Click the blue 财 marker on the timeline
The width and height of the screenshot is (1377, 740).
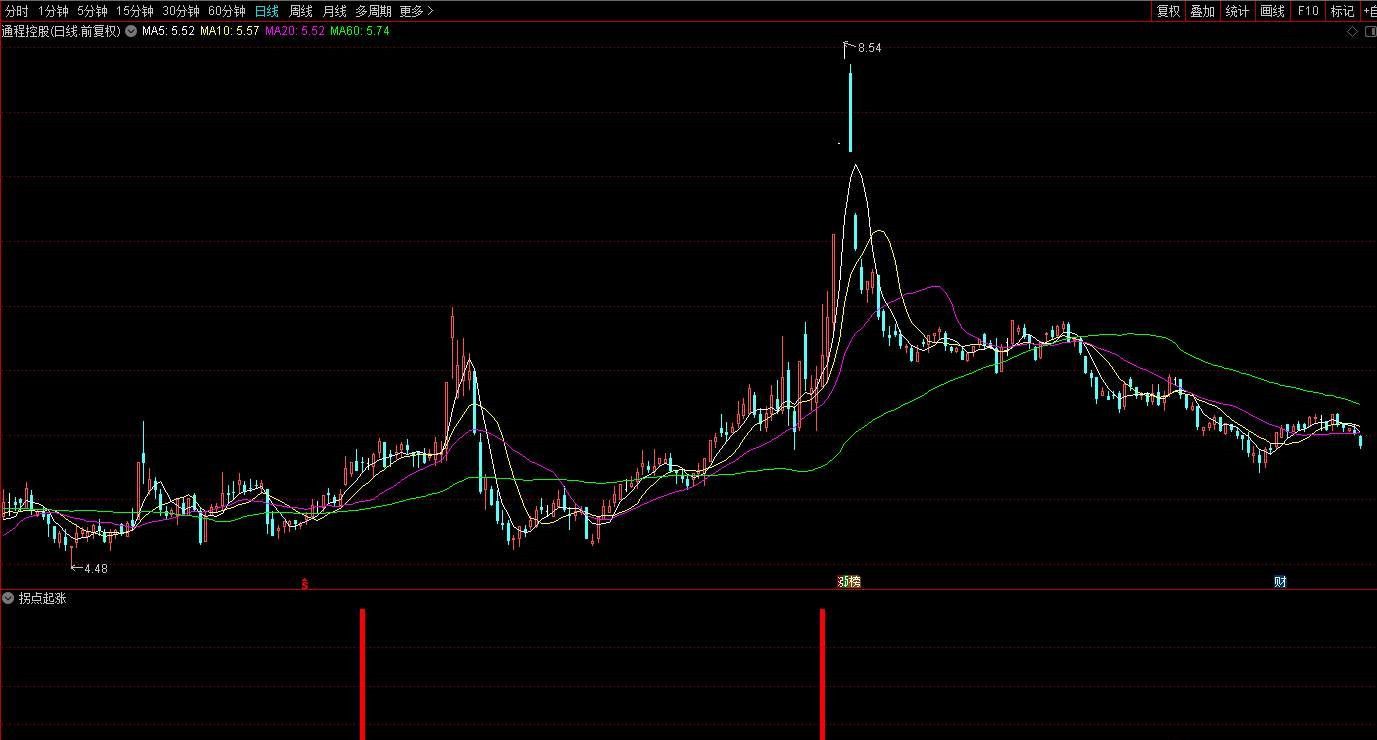(x=1280, y=582)
